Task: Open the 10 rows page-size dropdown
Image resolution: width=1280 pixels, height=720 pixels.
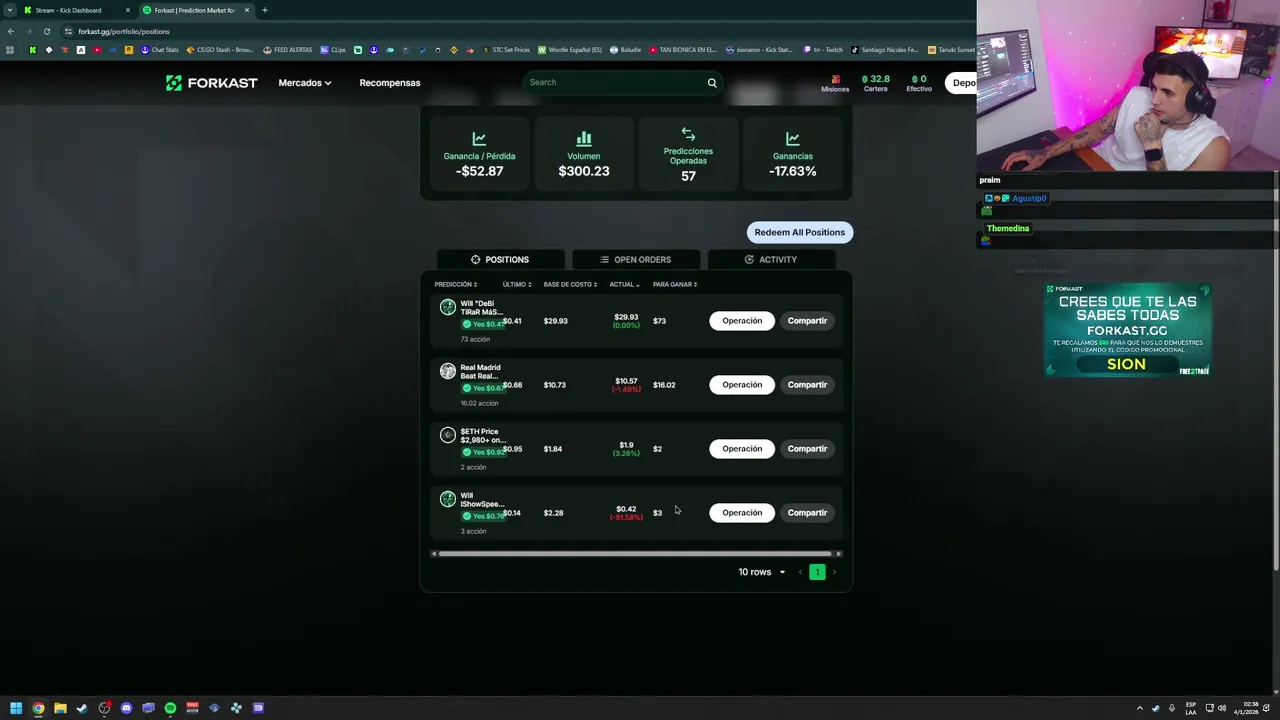Action: [x=762, y=572]
